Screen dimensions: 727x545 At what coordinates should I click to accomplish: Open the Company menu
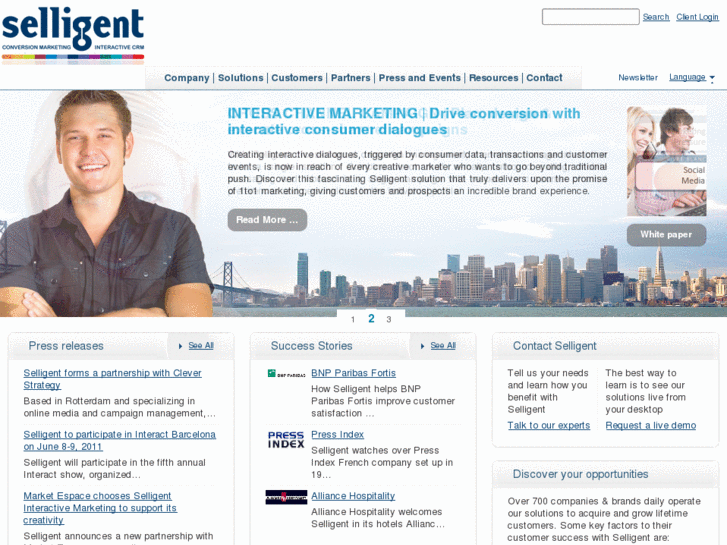pyautogui.click(x=186, y=78)
